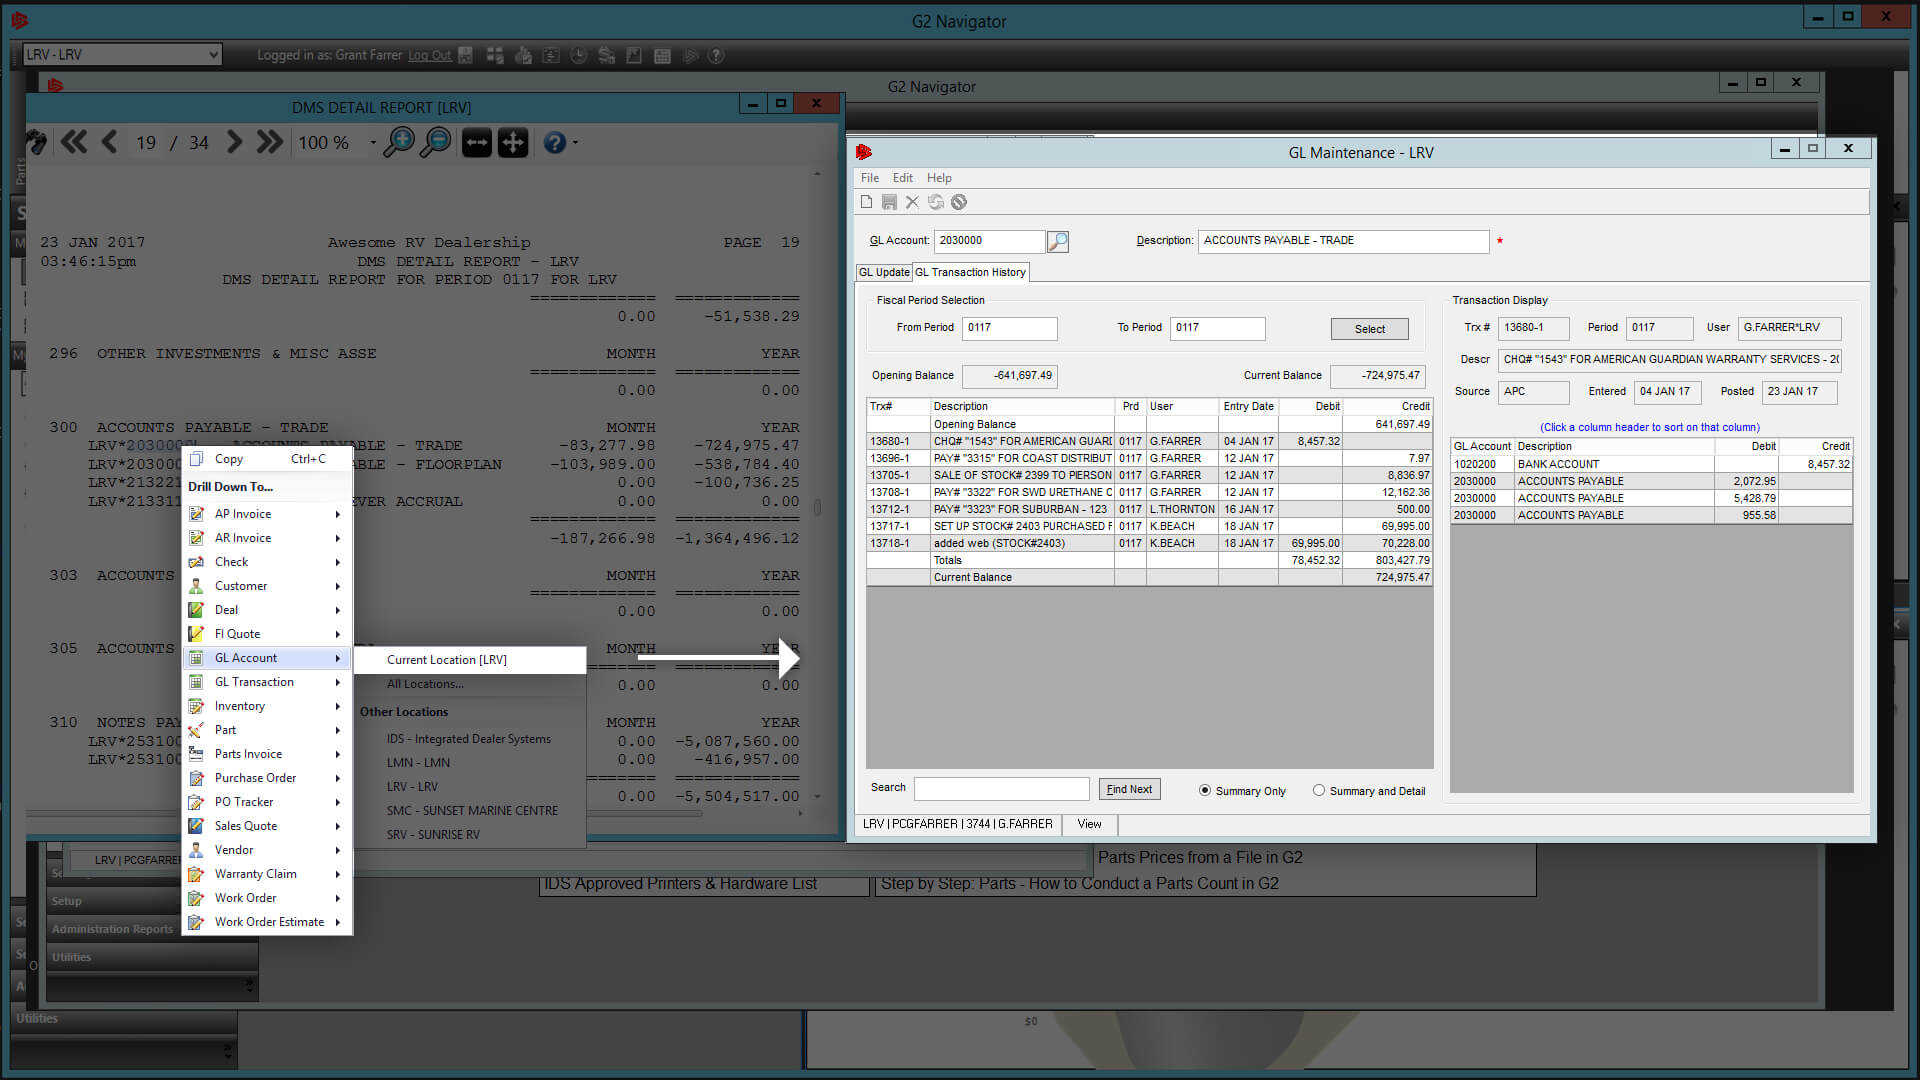Click the report's vertical scrollbar thumb
1920x1080 pixels.
(817, 507)
